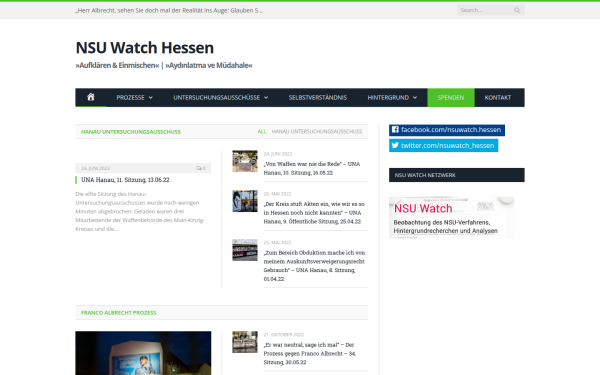Open article 'Der Kreis stuft Akten ein'
The width and height of the screenshot is (600, 375).
click(x=314, y=213)
